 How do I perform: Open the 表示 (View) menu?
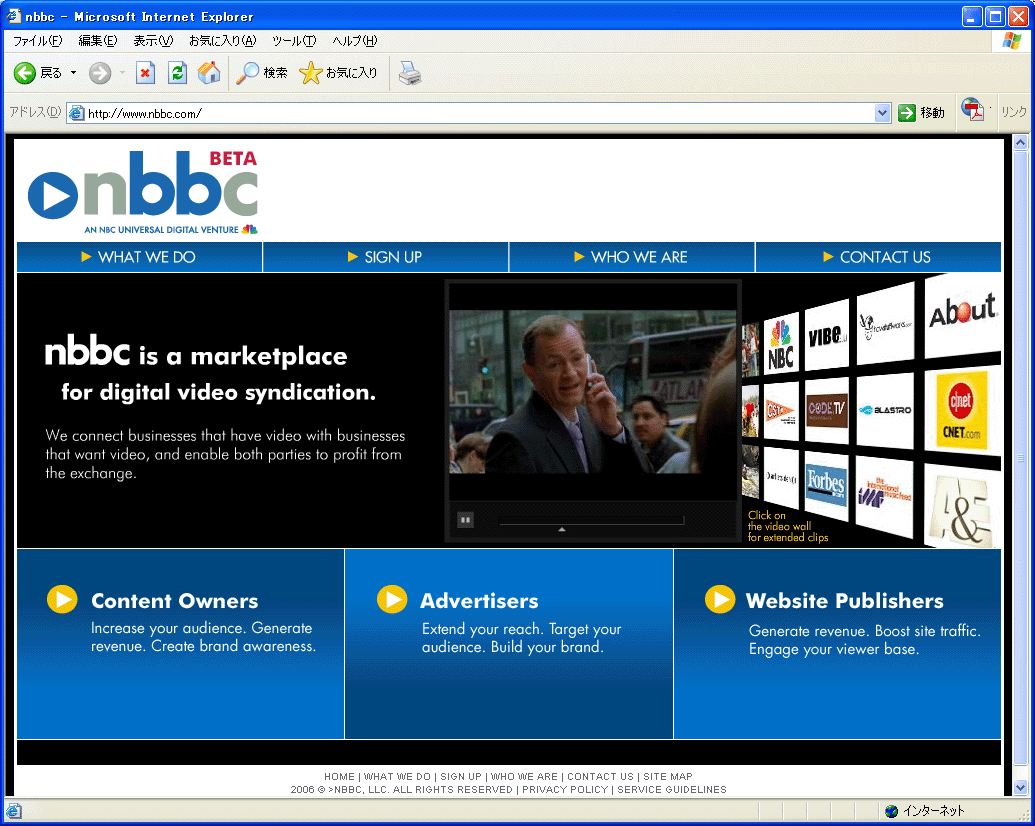point(153,41)
